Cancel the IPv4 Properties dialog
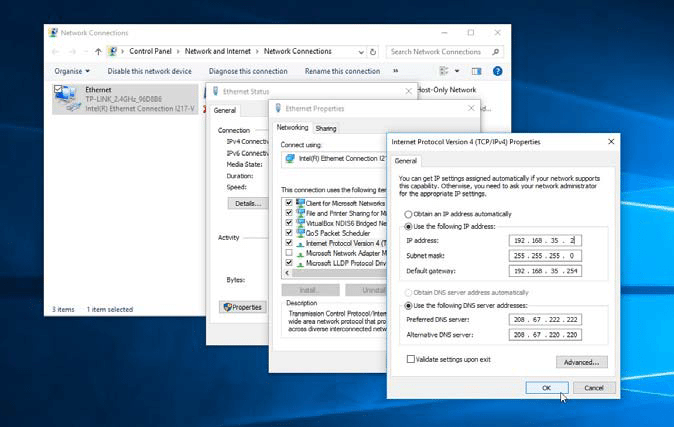Viewport: 674px width, 427px height. pyautogui.click(x=594, y=388)
